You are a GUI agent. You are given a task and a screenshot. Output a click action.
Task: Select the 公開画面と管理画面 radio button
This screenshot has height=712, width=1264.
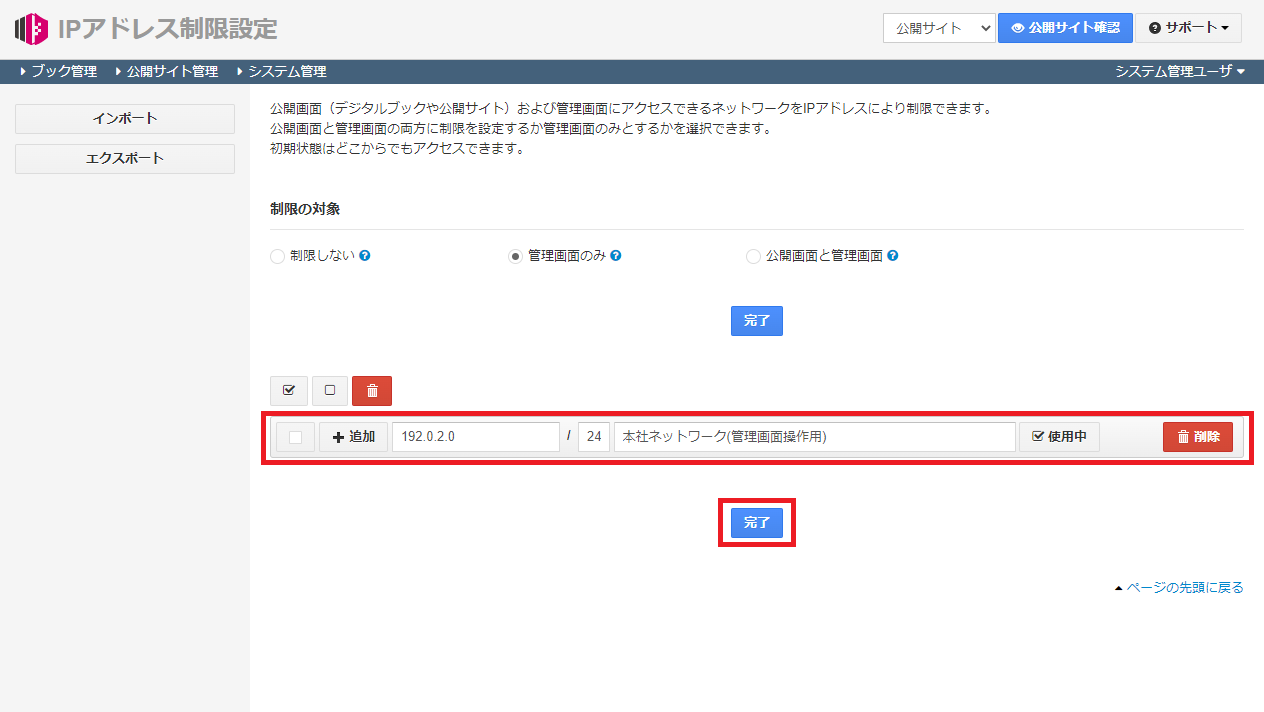753,256
